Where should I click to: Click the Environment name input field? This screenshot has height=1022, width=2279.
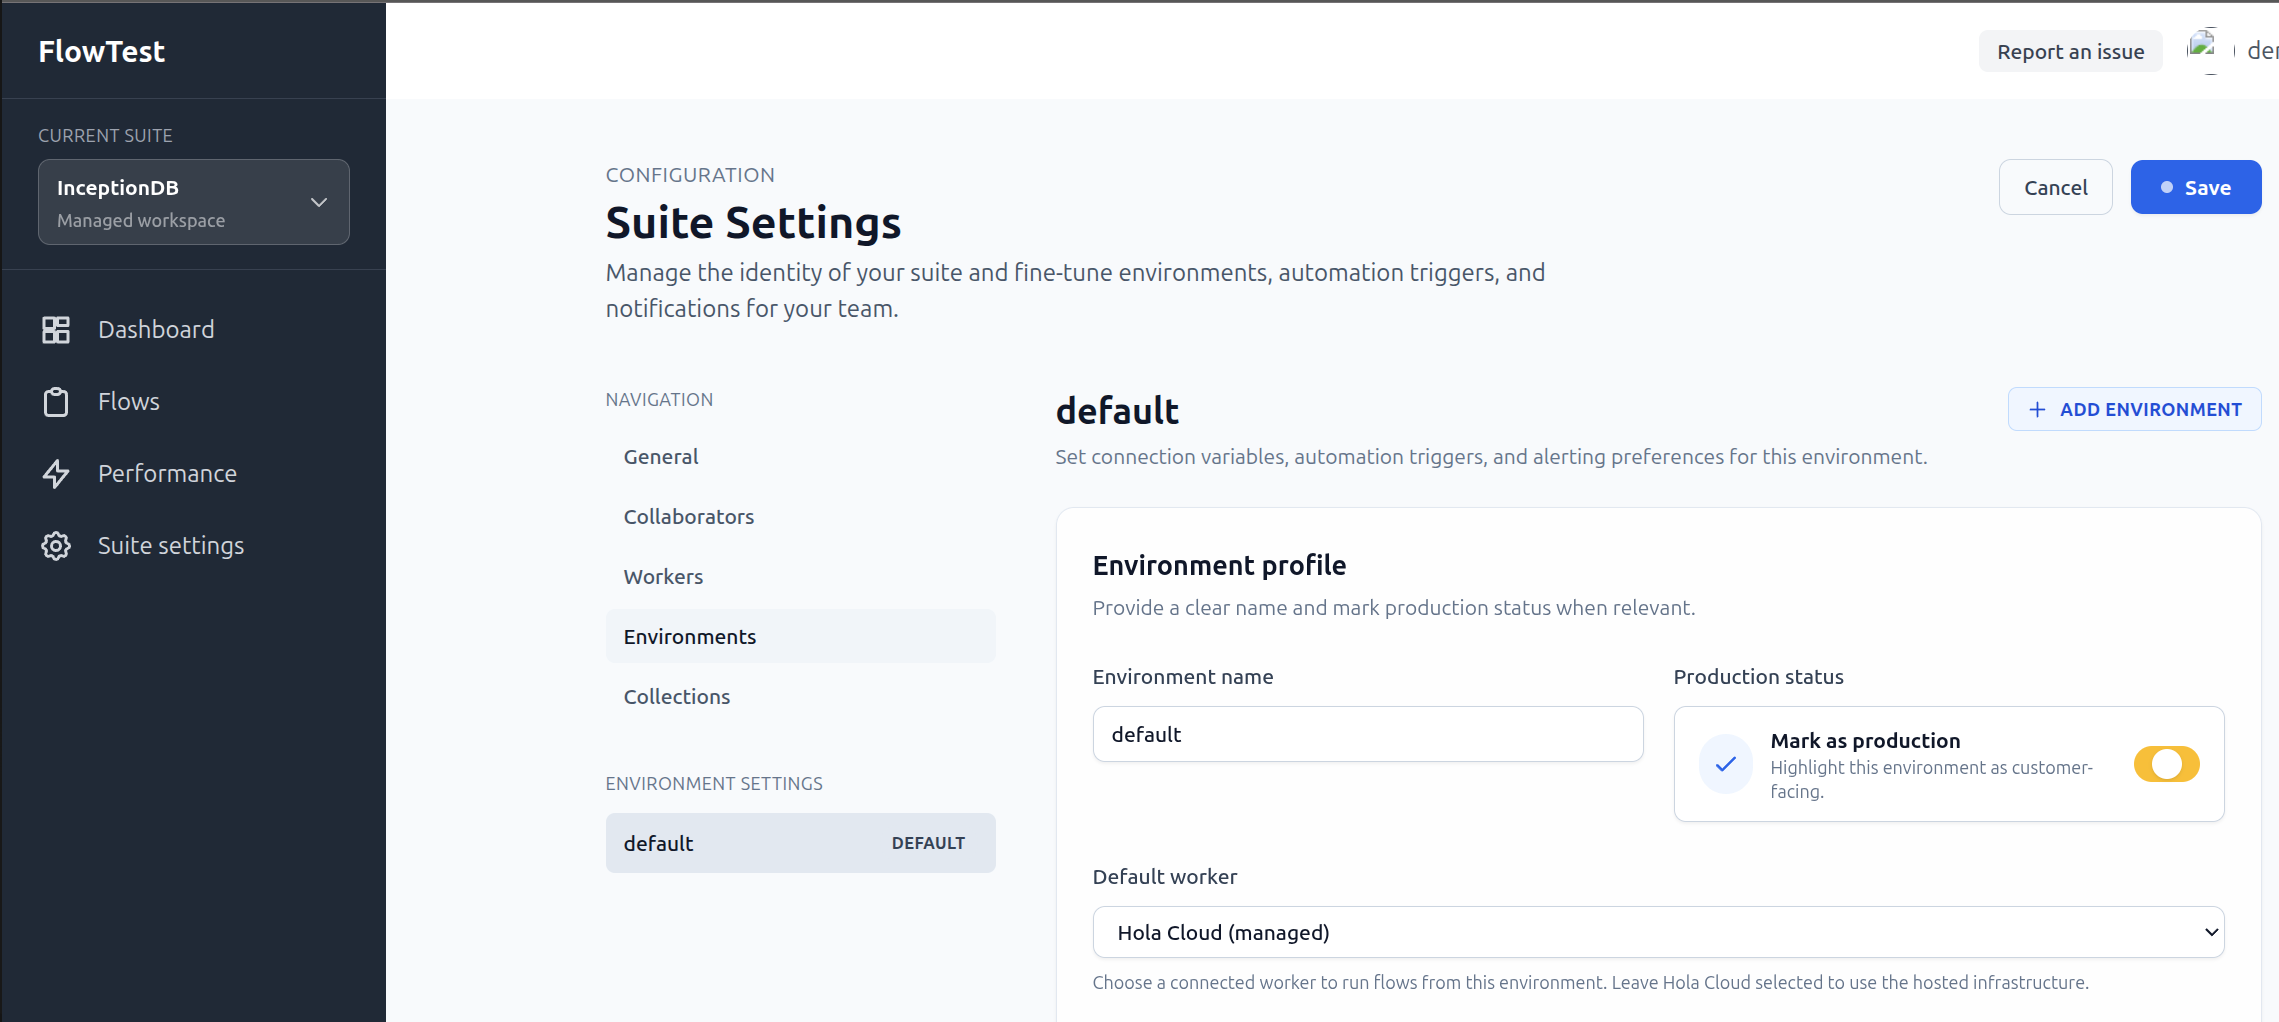(x=1367, y=735)
